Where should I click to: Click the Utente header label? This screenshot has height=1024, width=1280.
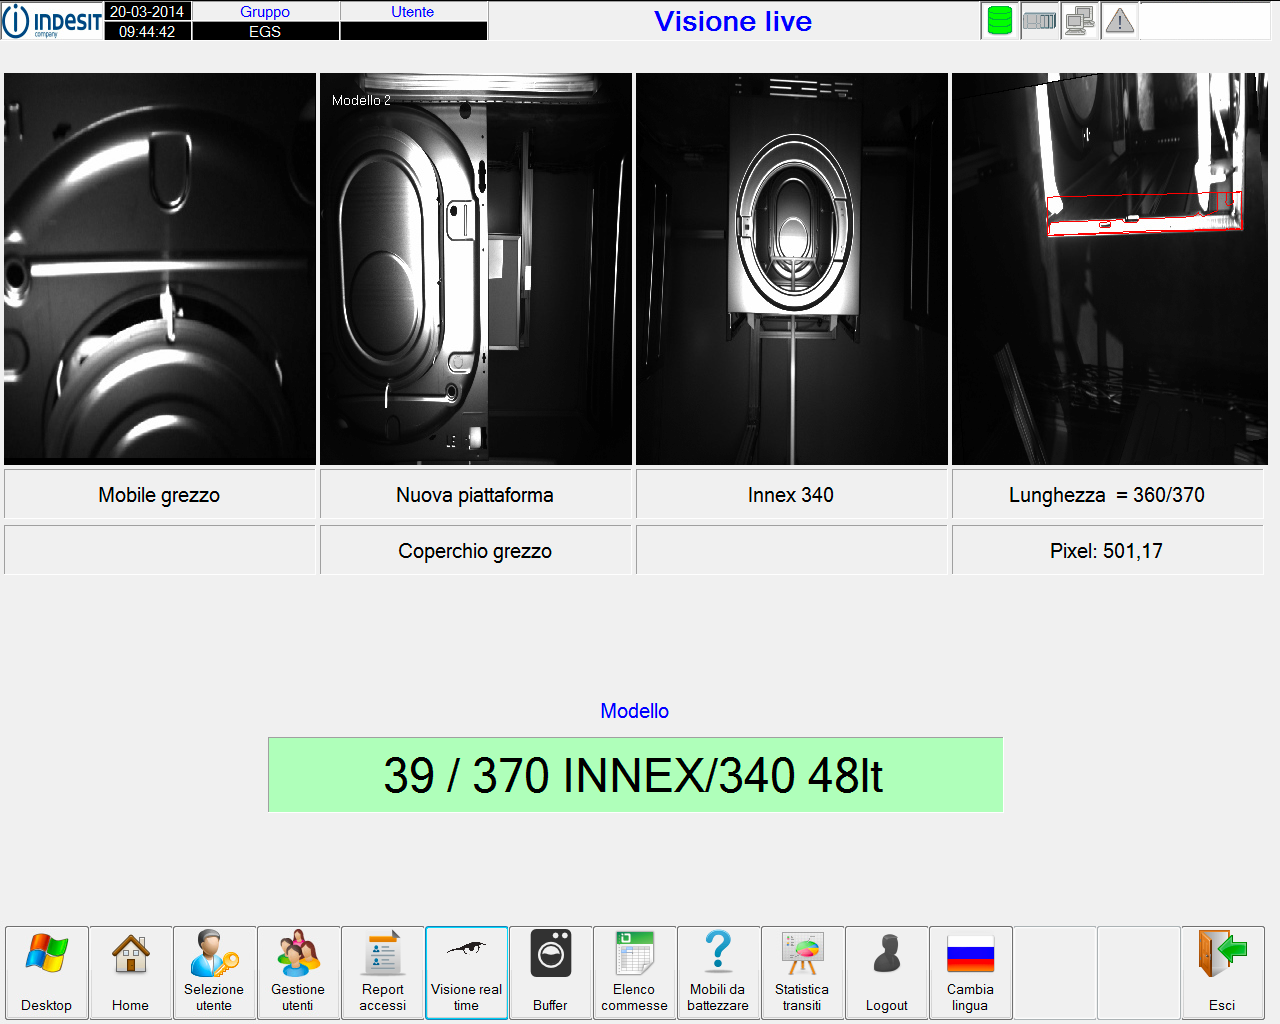pyautogui.click(x=413, y=12)
